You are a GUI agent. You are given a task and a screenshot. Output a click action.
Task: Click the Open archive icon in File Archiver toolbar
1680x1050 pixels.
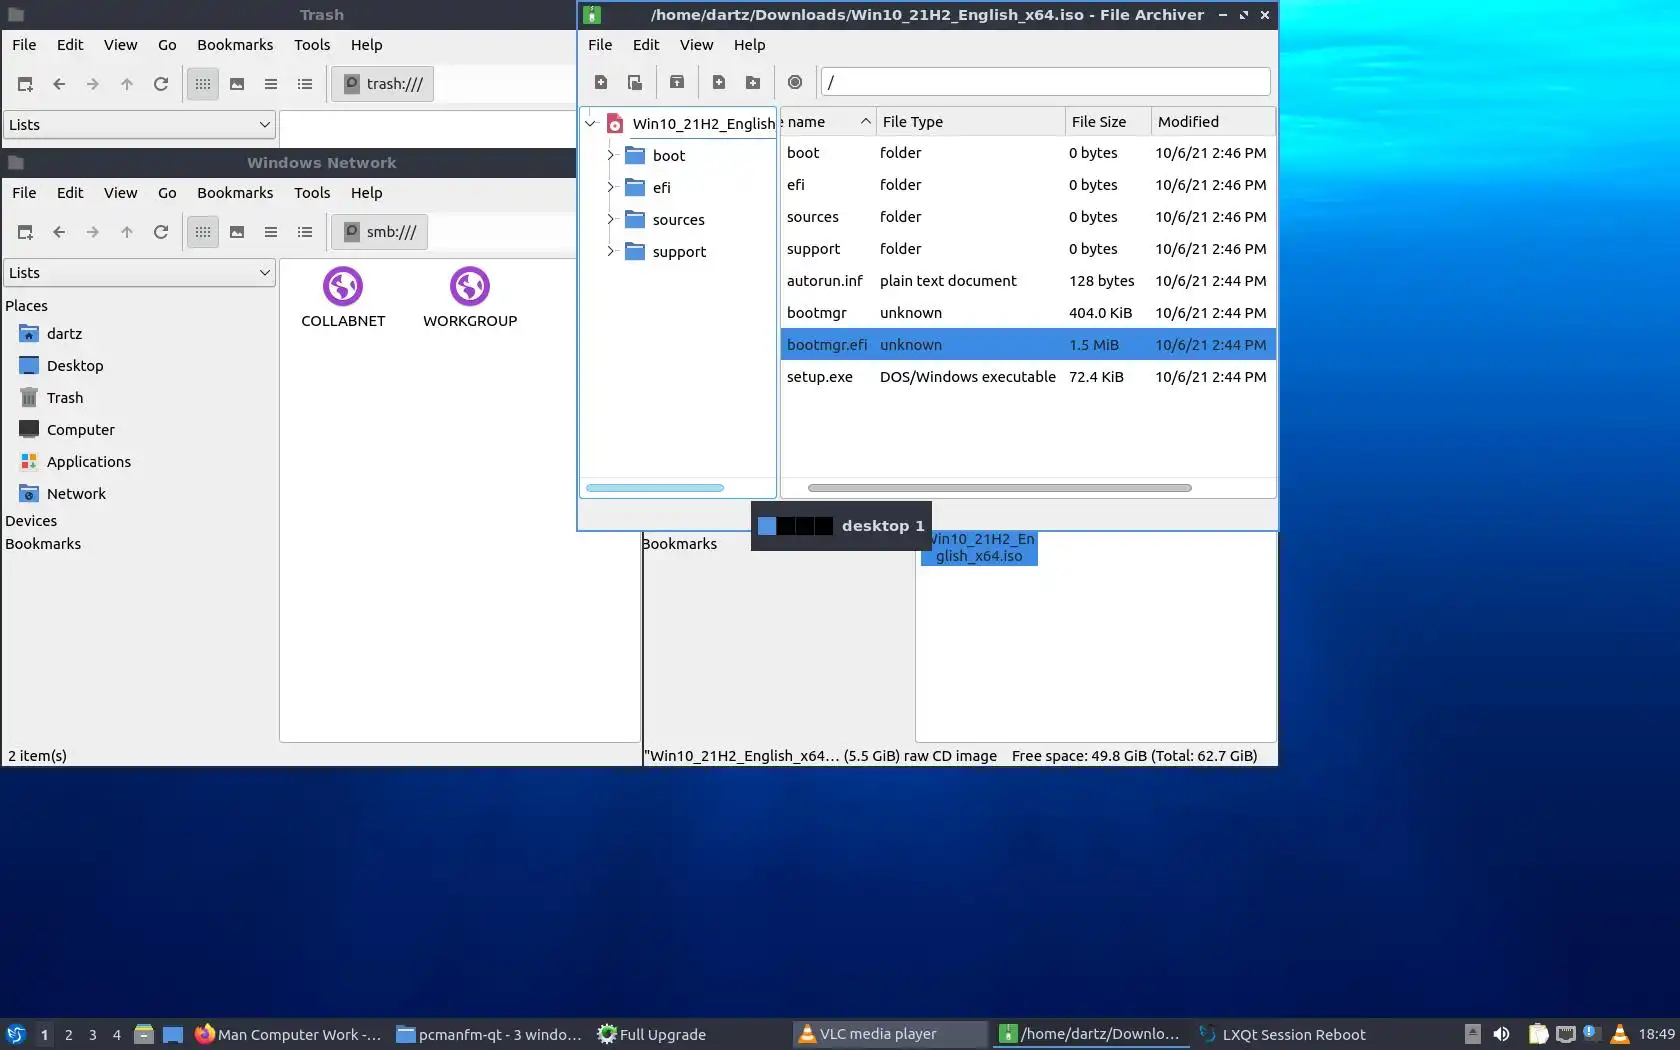click(x=634, y=83)
